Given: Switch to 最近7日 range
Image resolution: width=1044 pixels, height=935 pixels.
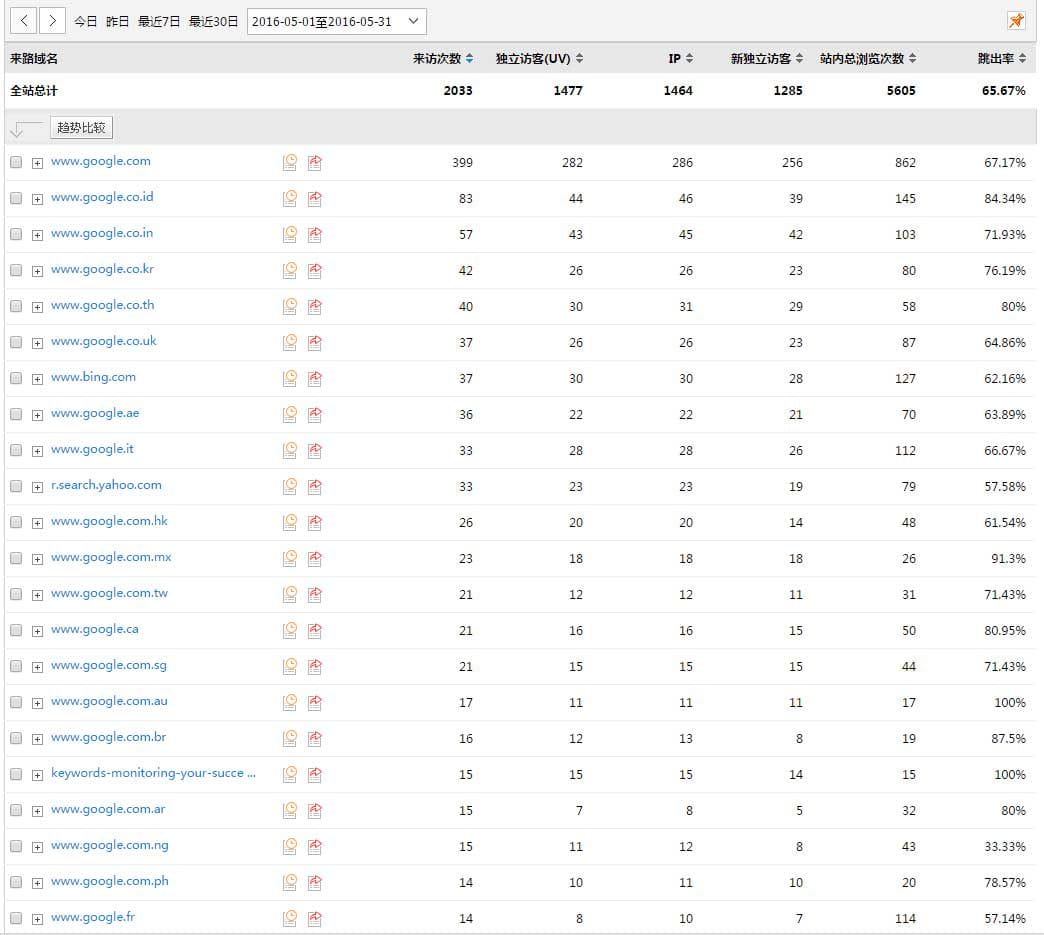Looking at the screenshot, I should pyautogui.click(x=158, y=21).
